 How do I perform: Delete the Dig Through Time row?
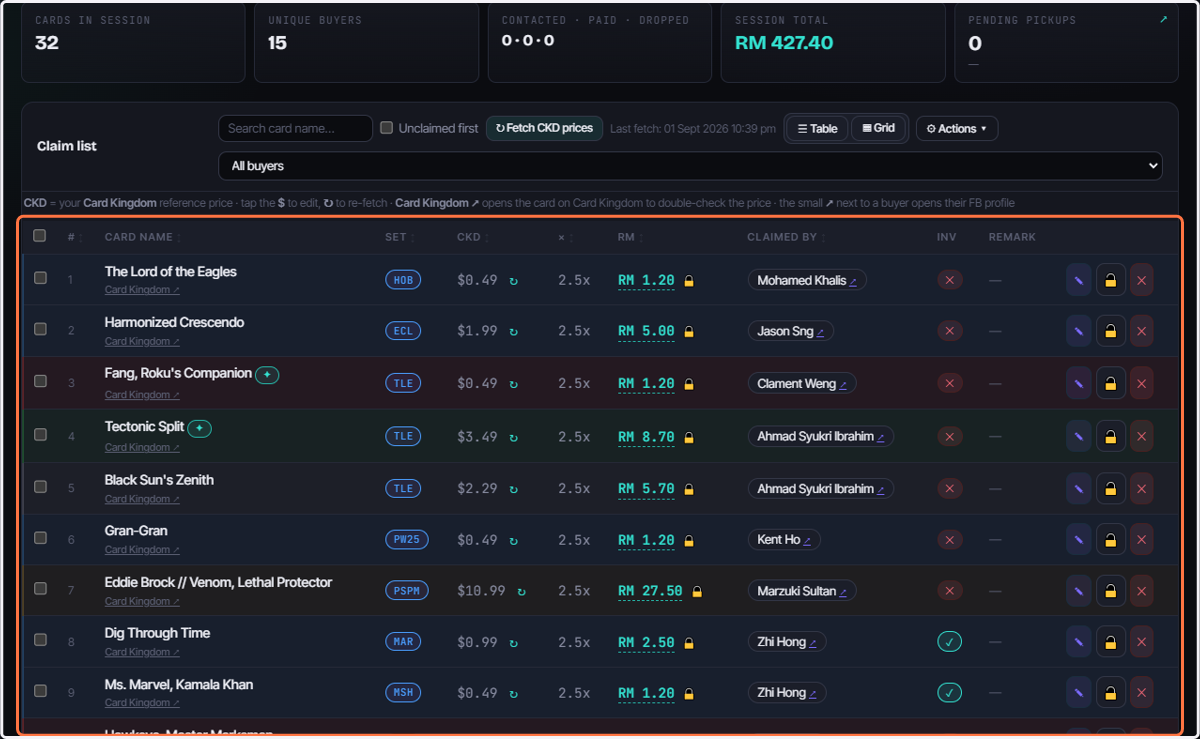[x=1141, y=642]
